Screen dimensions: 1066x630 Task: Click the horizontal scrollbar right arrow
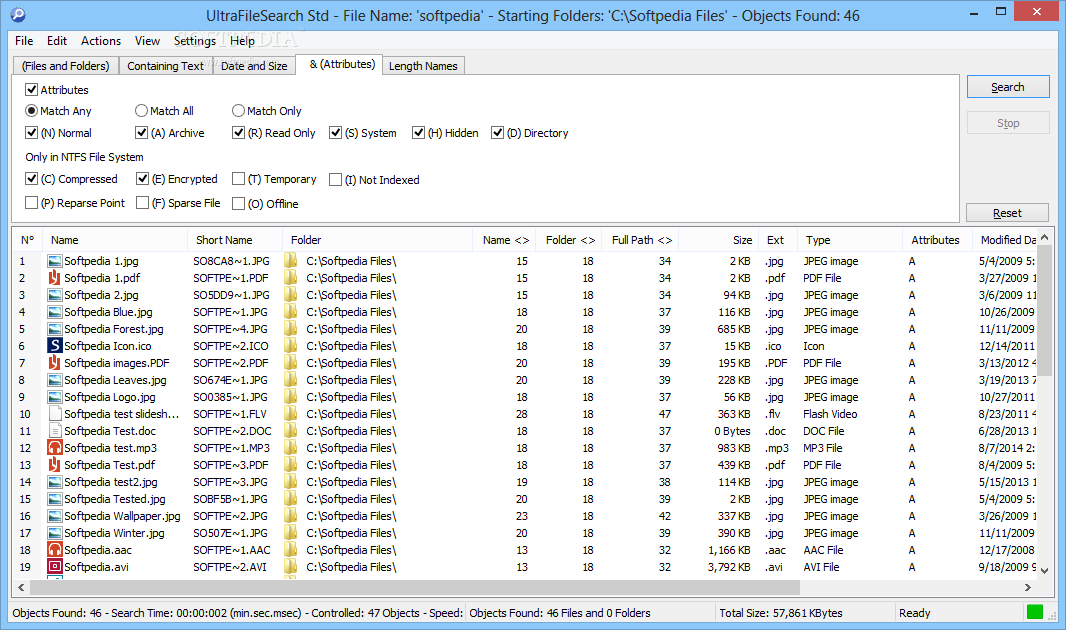(x=1028, y=587)
